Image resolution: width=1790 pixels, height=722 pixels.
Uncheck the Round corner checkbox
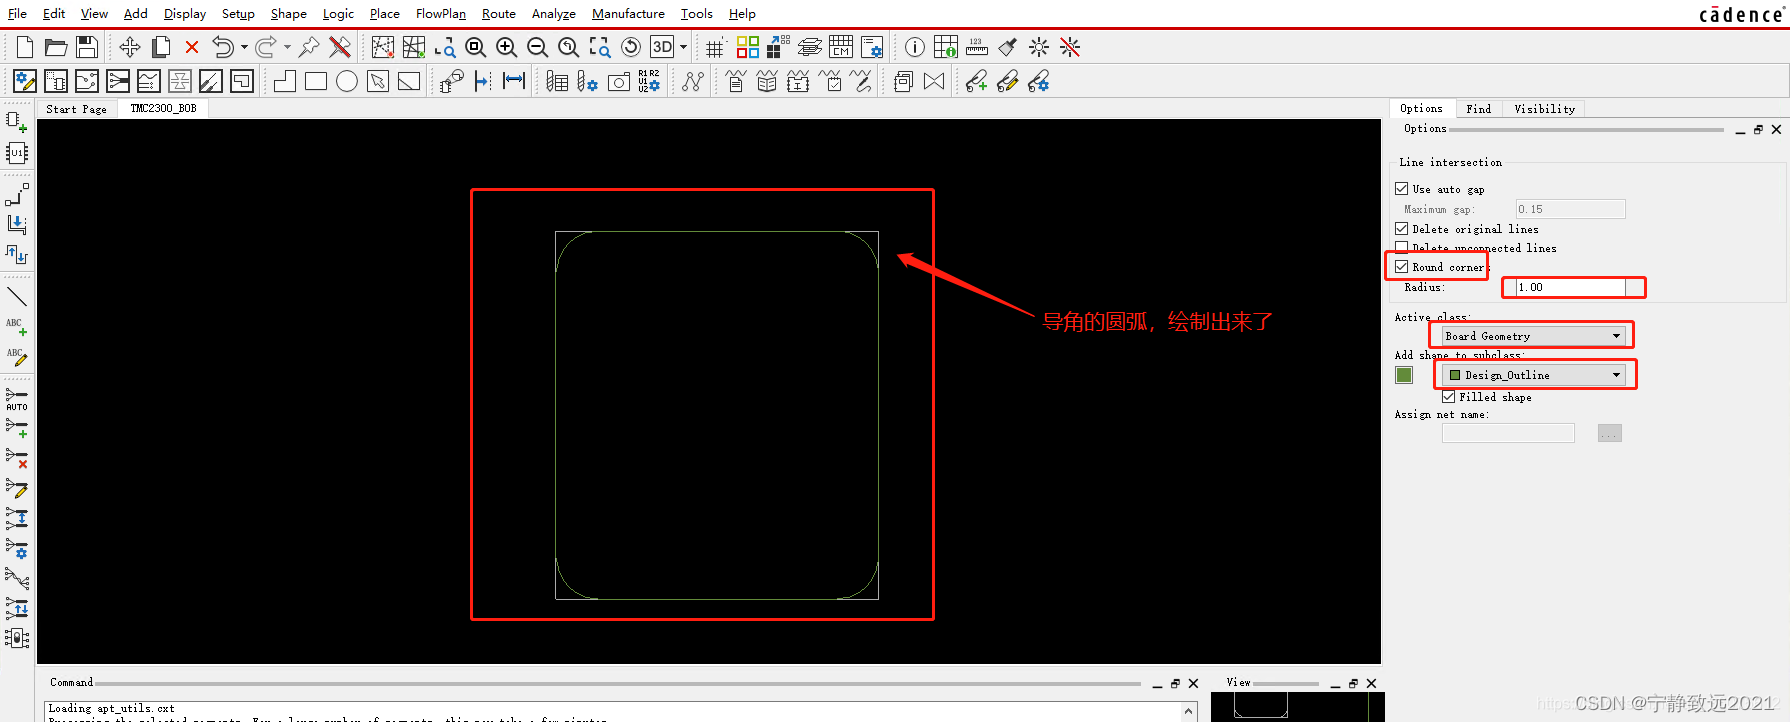coord(1402,267)
